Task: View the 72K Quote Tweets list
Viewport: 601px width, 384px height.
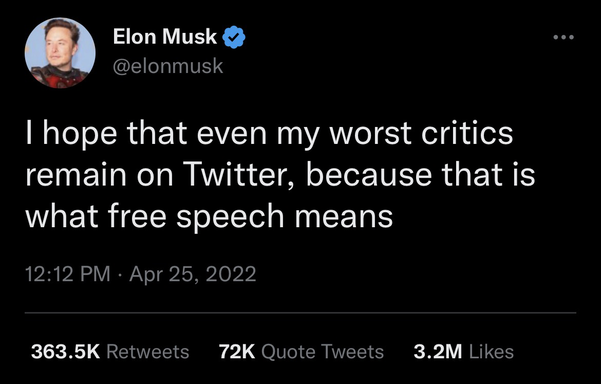Action: pos(301,351)
